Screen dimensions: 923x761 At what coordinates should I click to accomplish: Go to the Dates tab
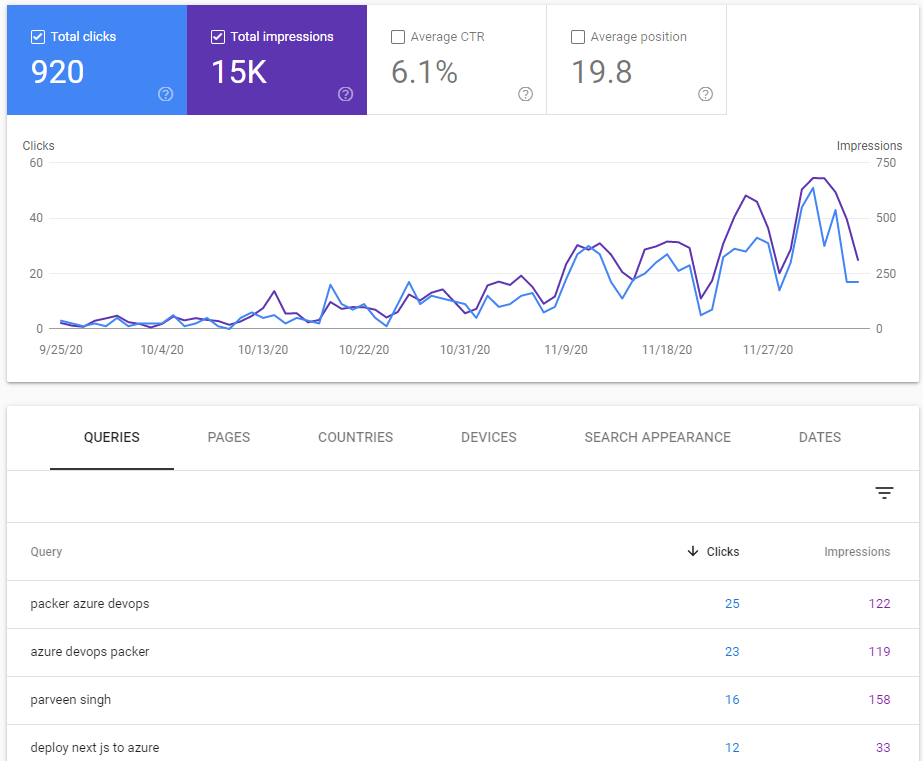click(x=820, y=437)
